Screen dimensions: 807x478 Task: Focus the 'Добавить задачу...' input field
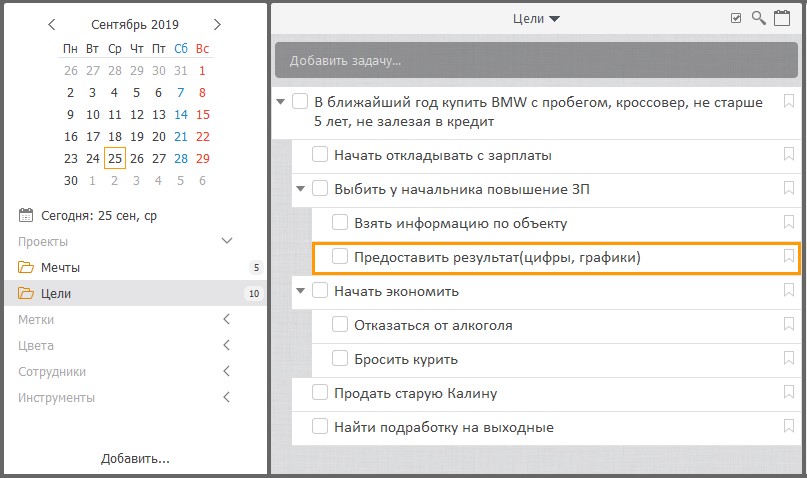click(x=536, y=60)
